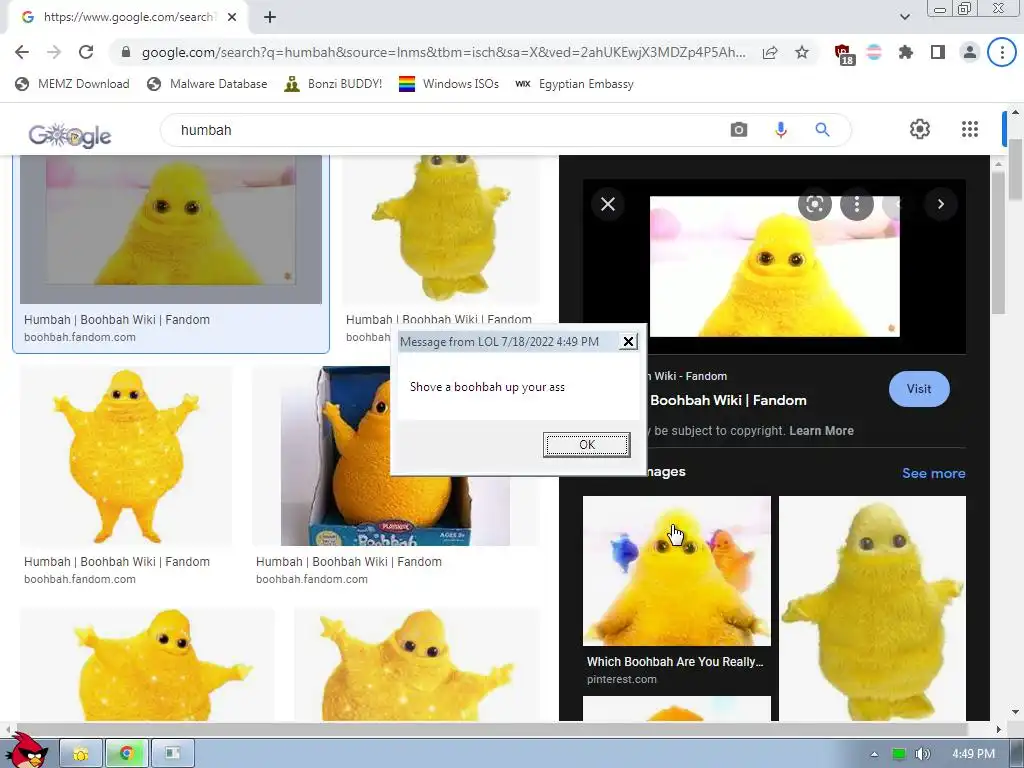The width and height of the screenshot is (1024, 768).
Task: Click the Google doodle logo
Action: pos(70,135)
